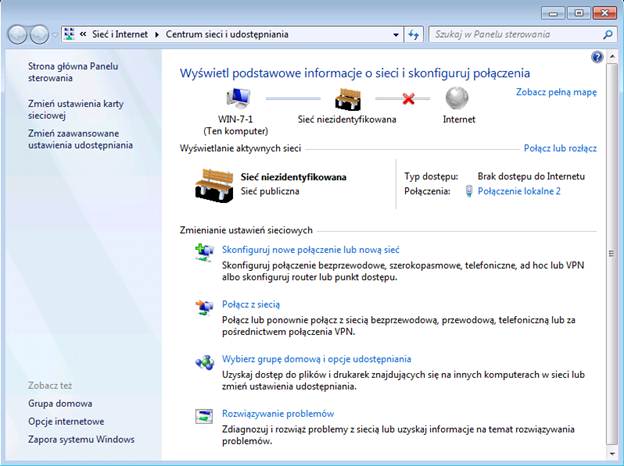Click the Zobacz pełną mapę link
Image resolution: width=624 pixels, height=466 pixels.
click(x=556, y=92)
